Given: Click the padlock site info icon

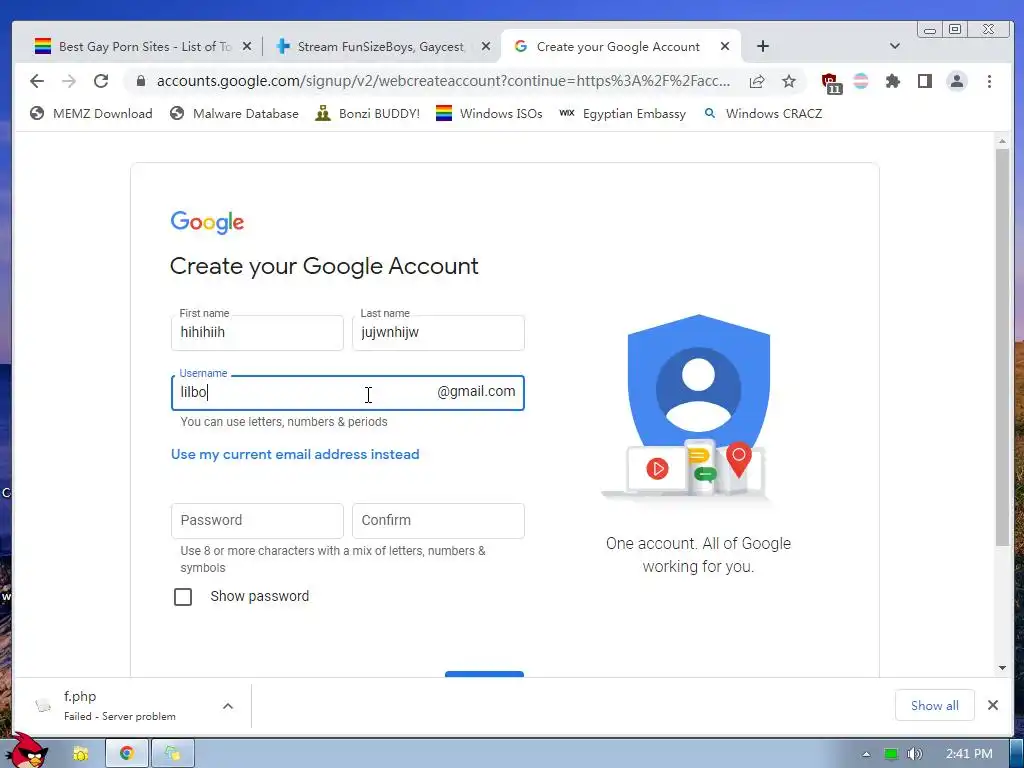Looking at the screenshot, I should (140, 81).
